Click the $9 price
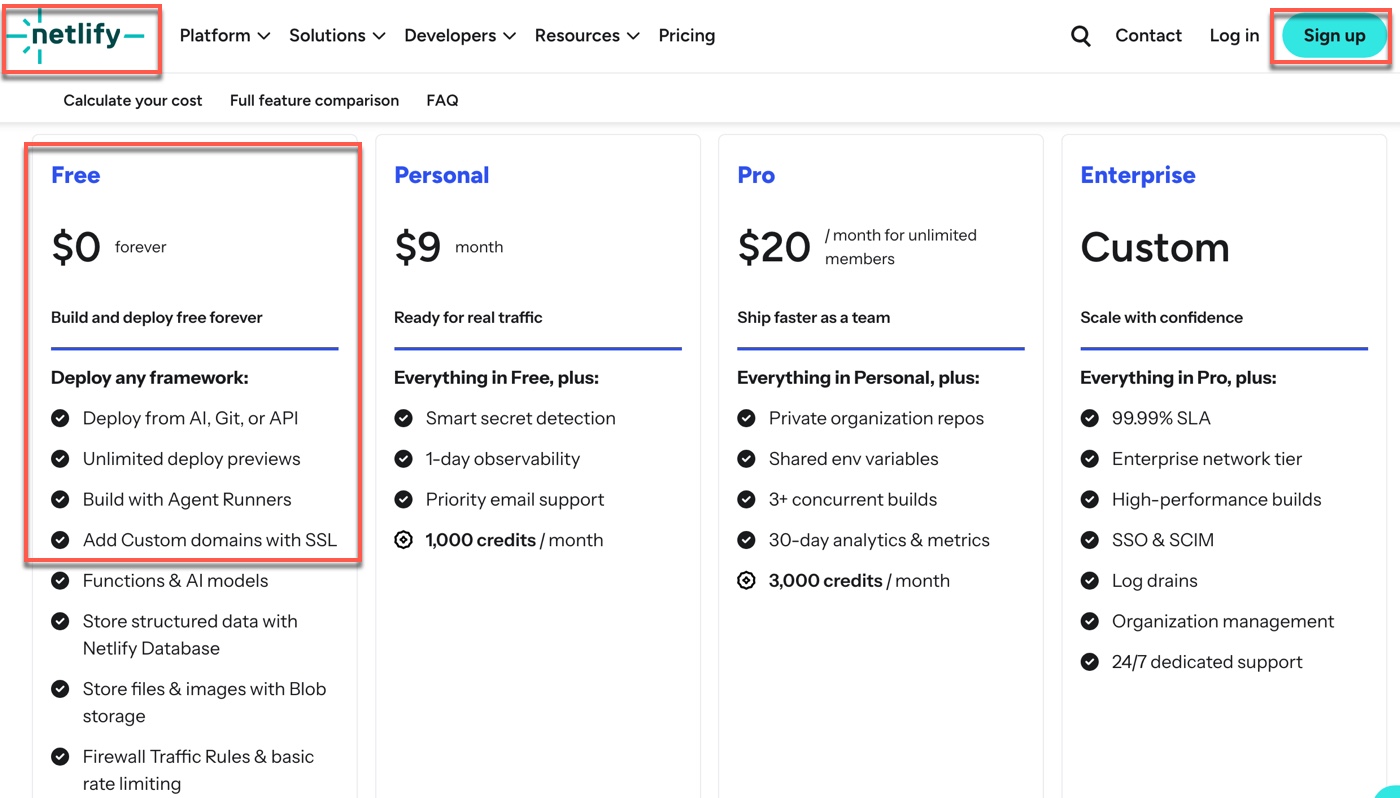 (418, 247)
